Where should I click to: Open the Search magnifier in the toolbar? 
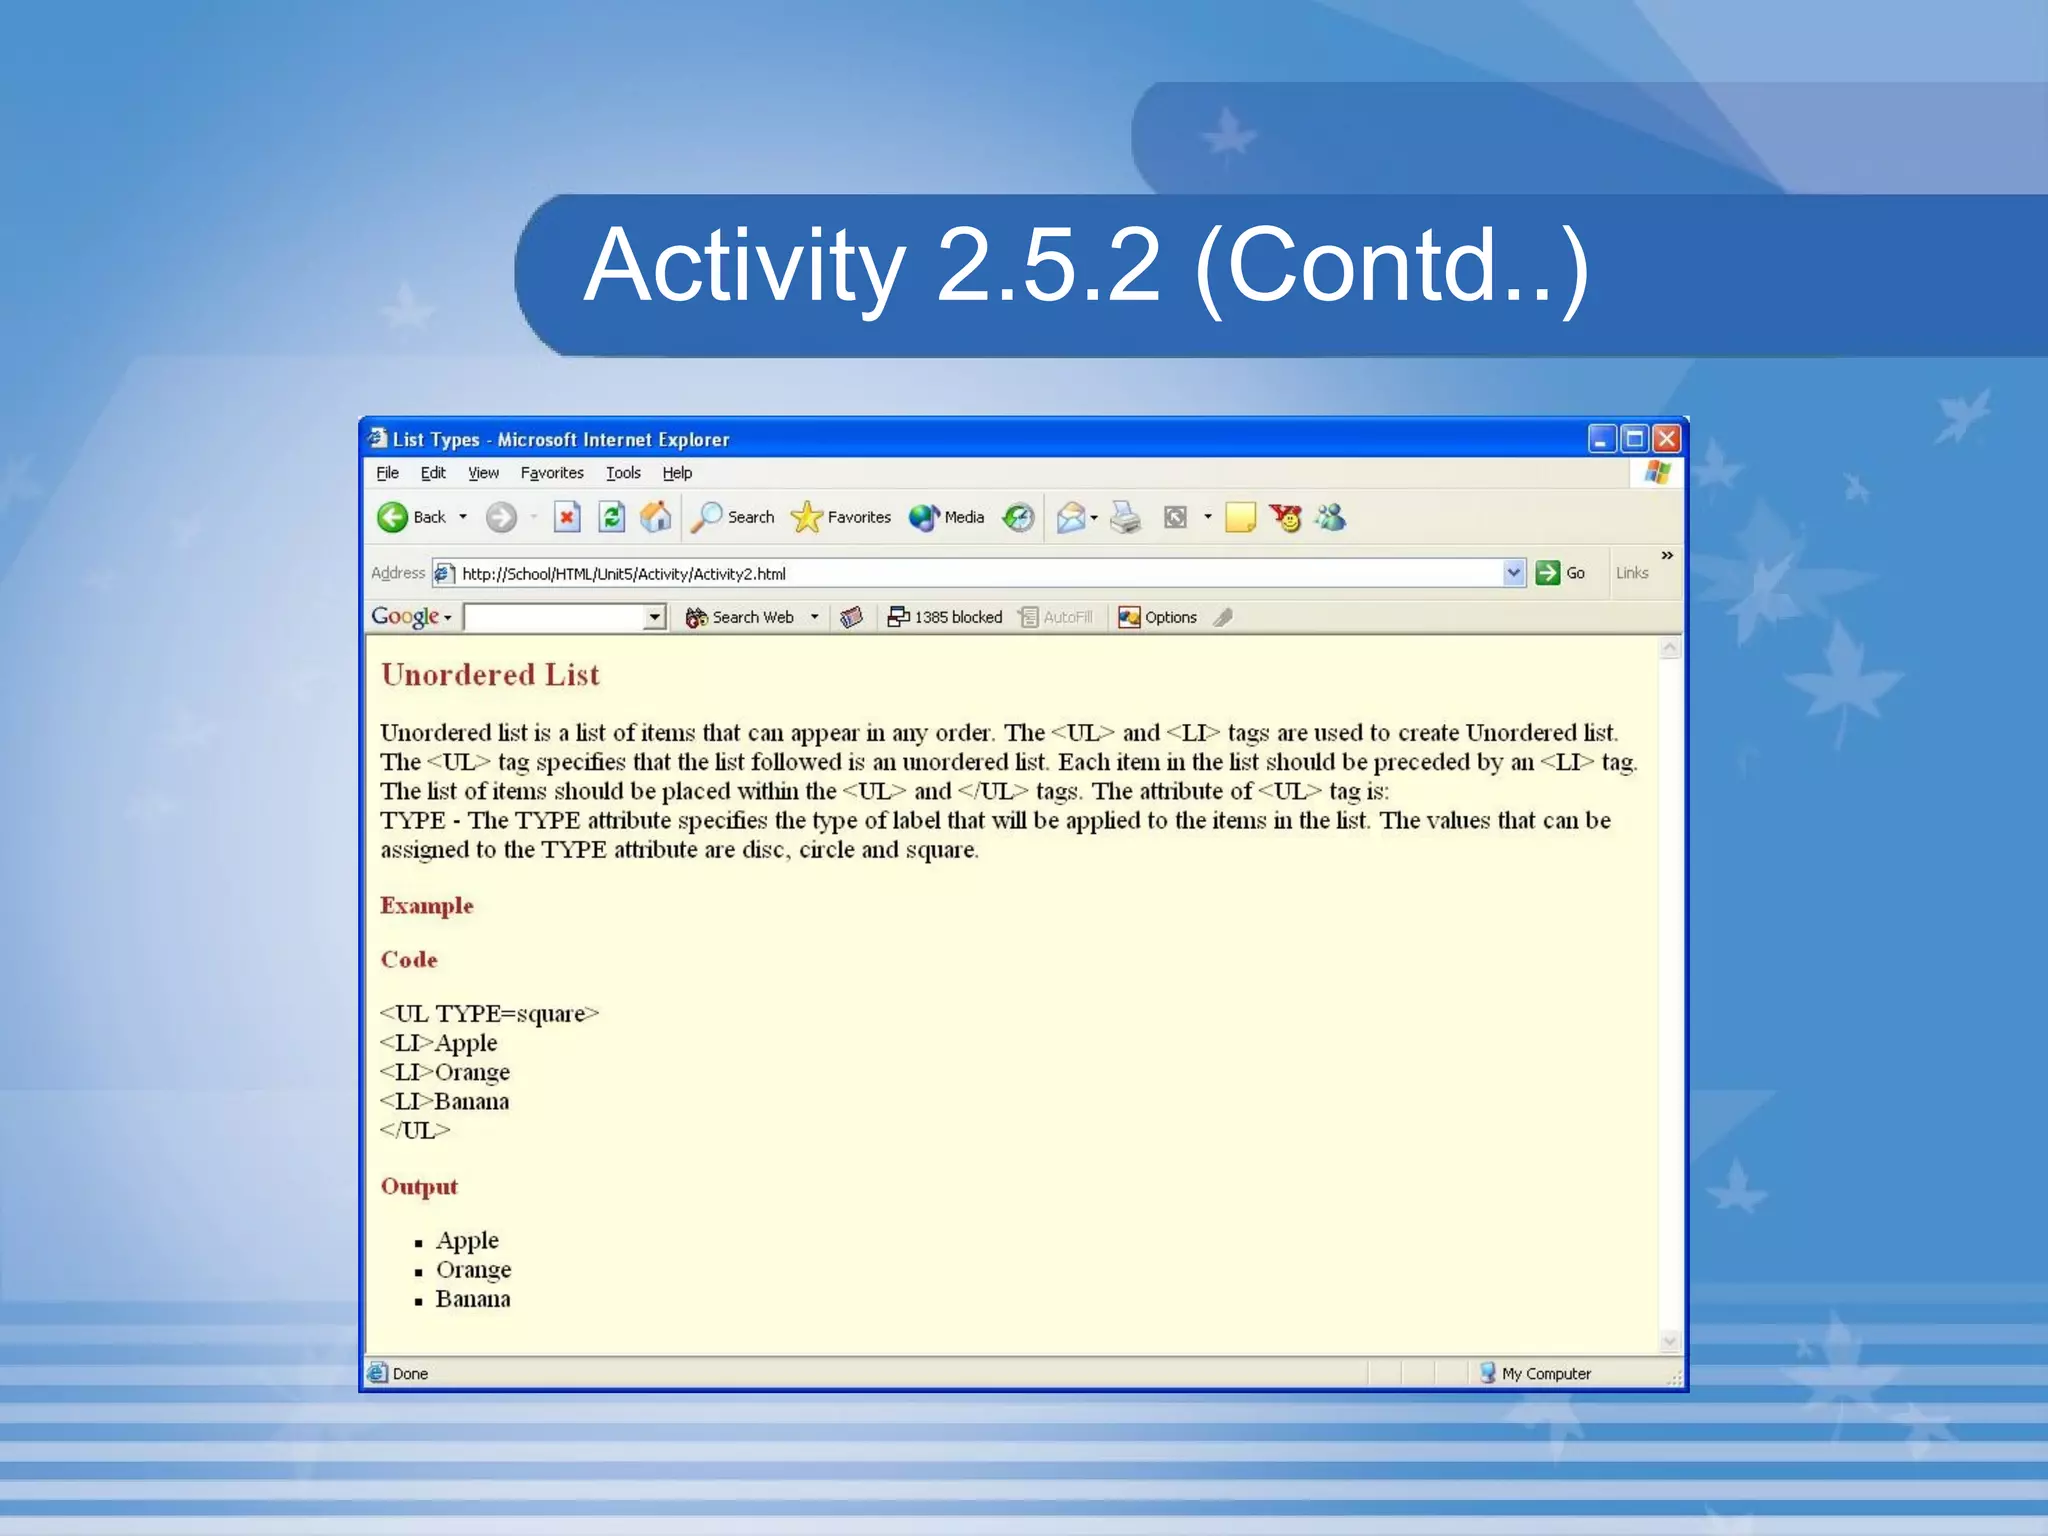(x=733, y=517)
